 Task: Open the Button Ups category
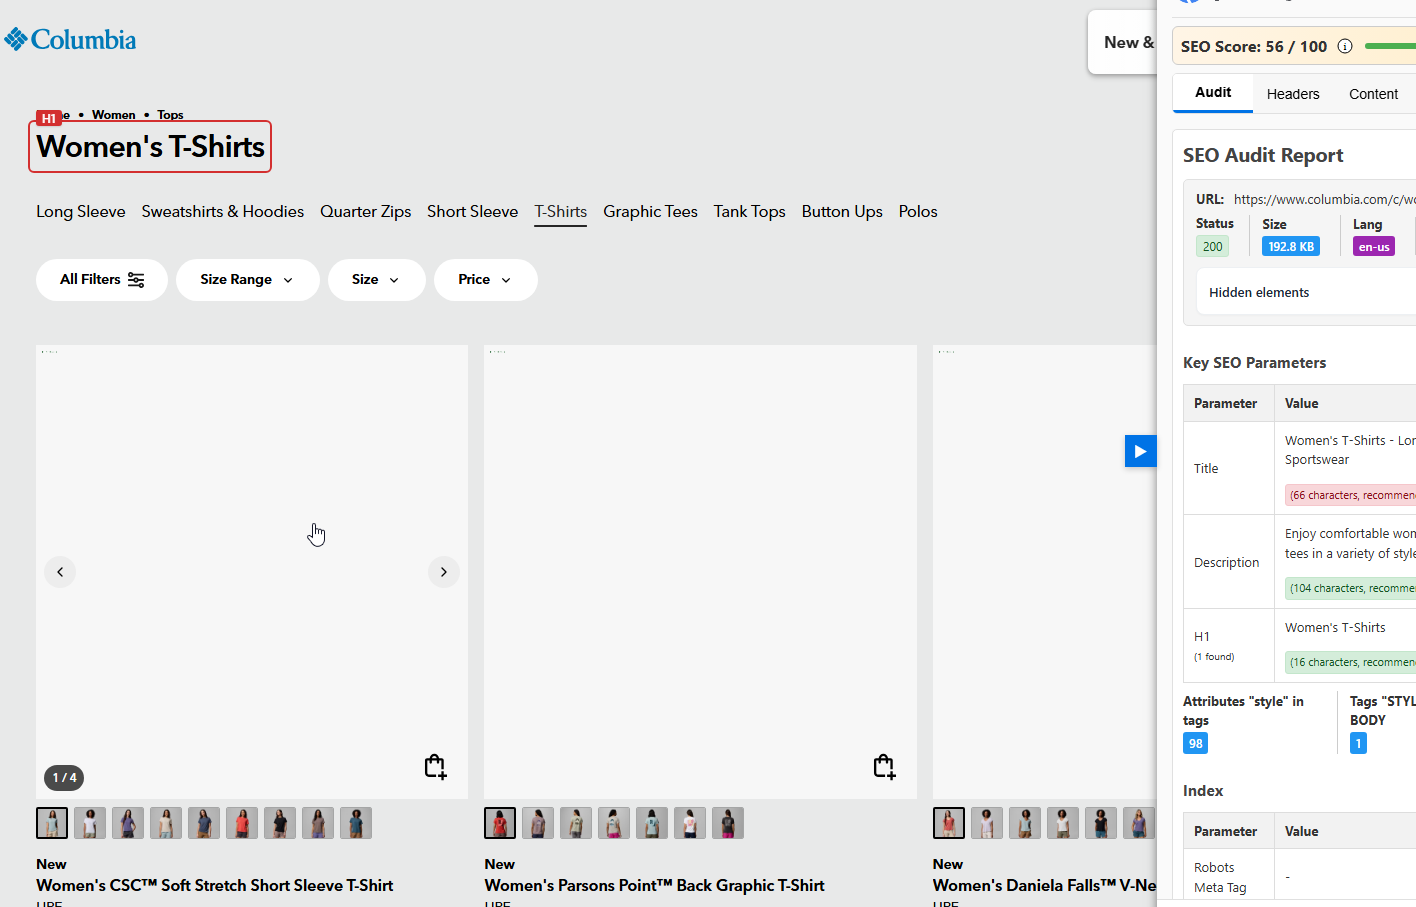pyautogui.click(x=842, y=212)
